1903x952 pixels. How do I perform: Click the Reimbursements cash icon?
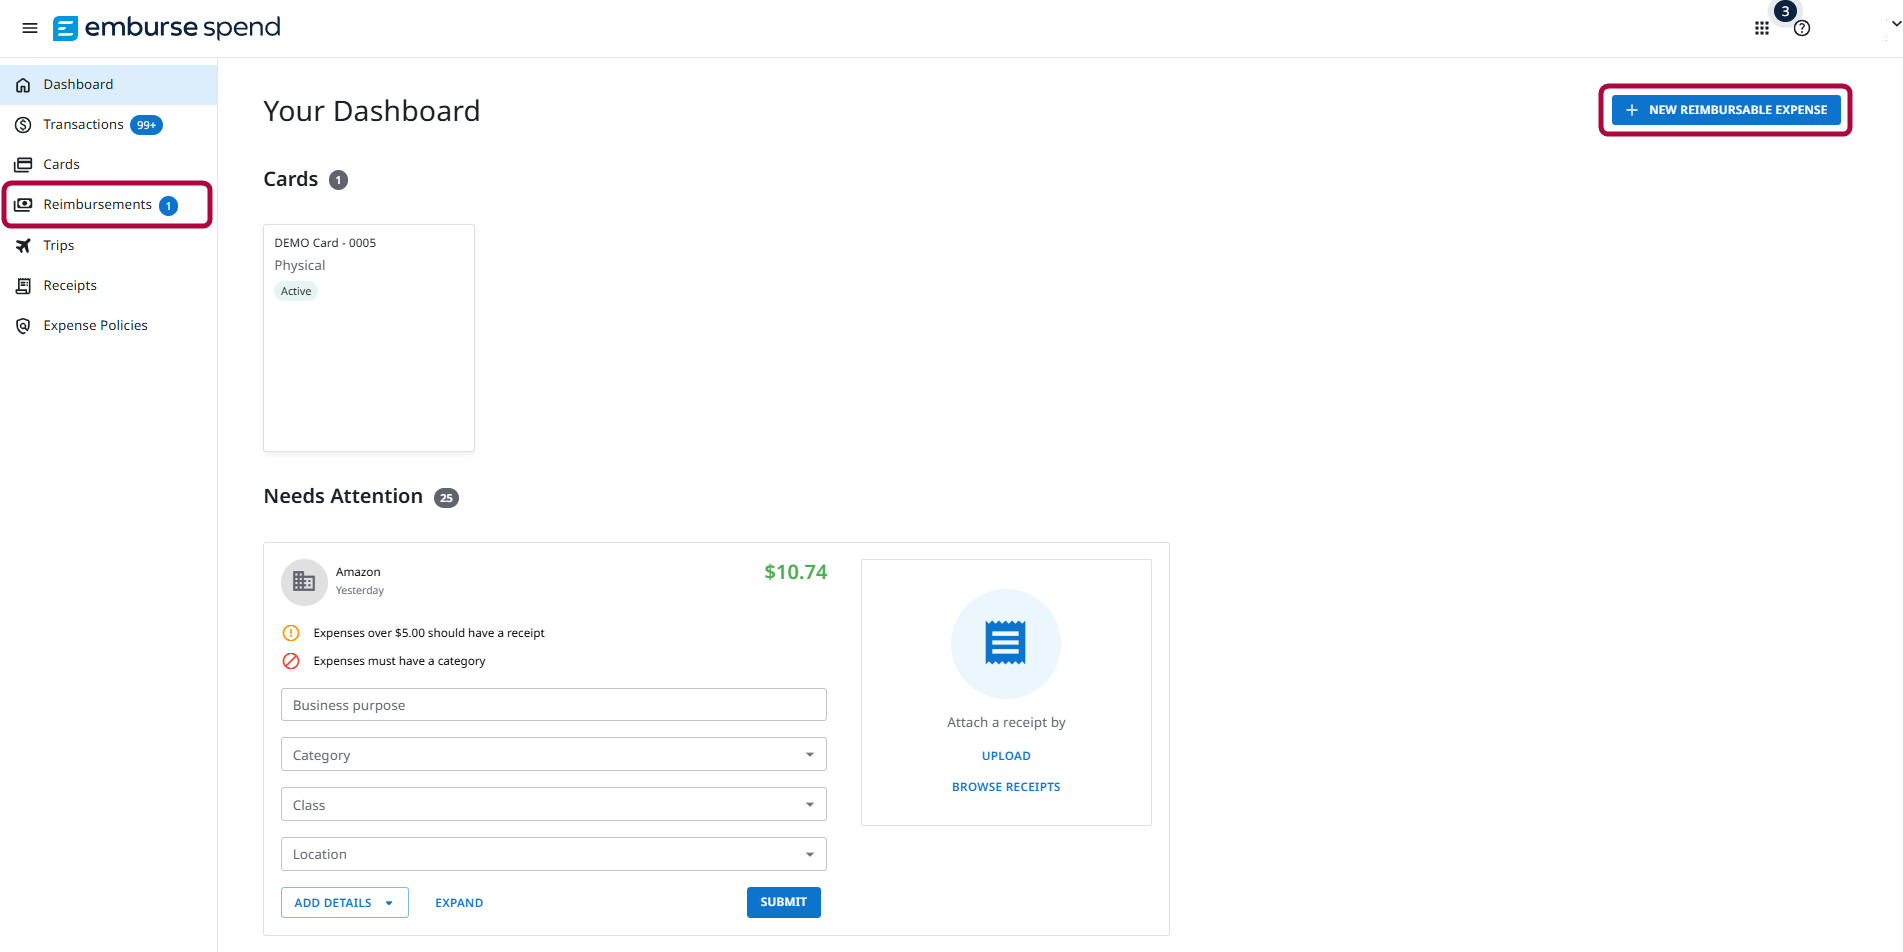point(23,205)
